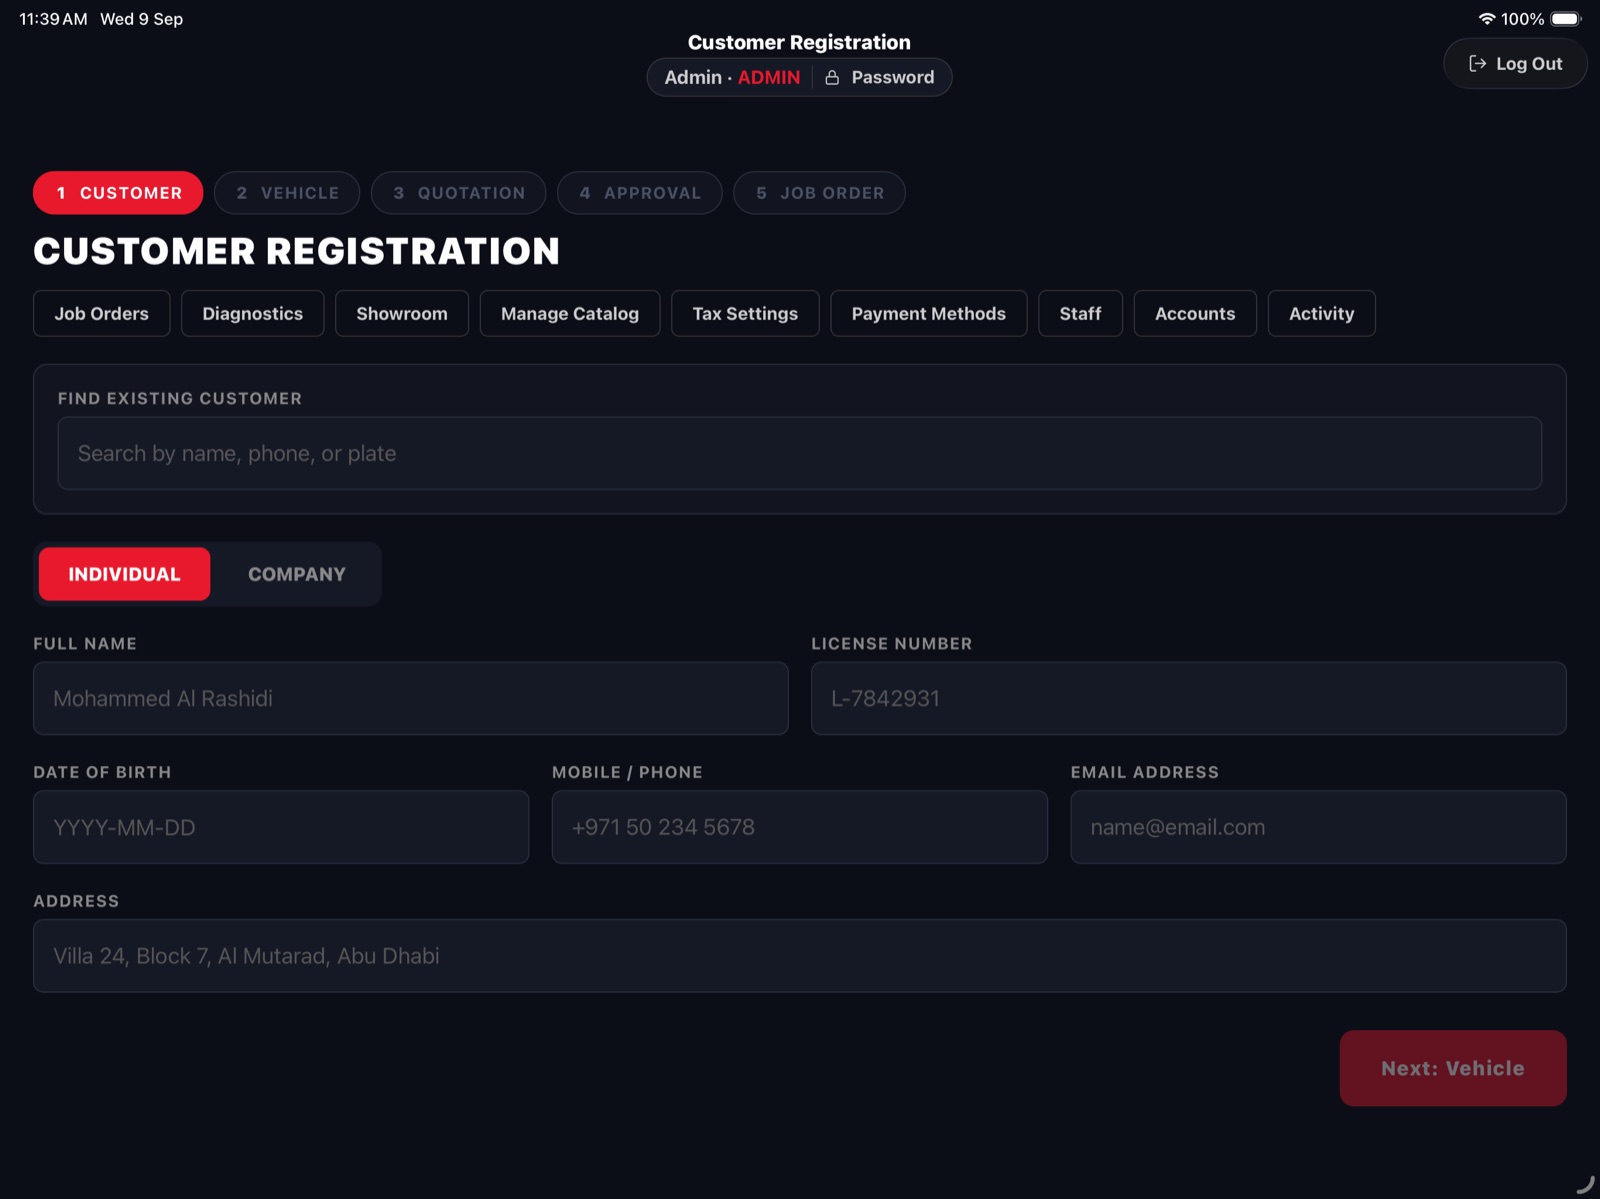Open the Accounts page
The width and height of the screenshot is (1600, 1199).
coord(1195,314)
